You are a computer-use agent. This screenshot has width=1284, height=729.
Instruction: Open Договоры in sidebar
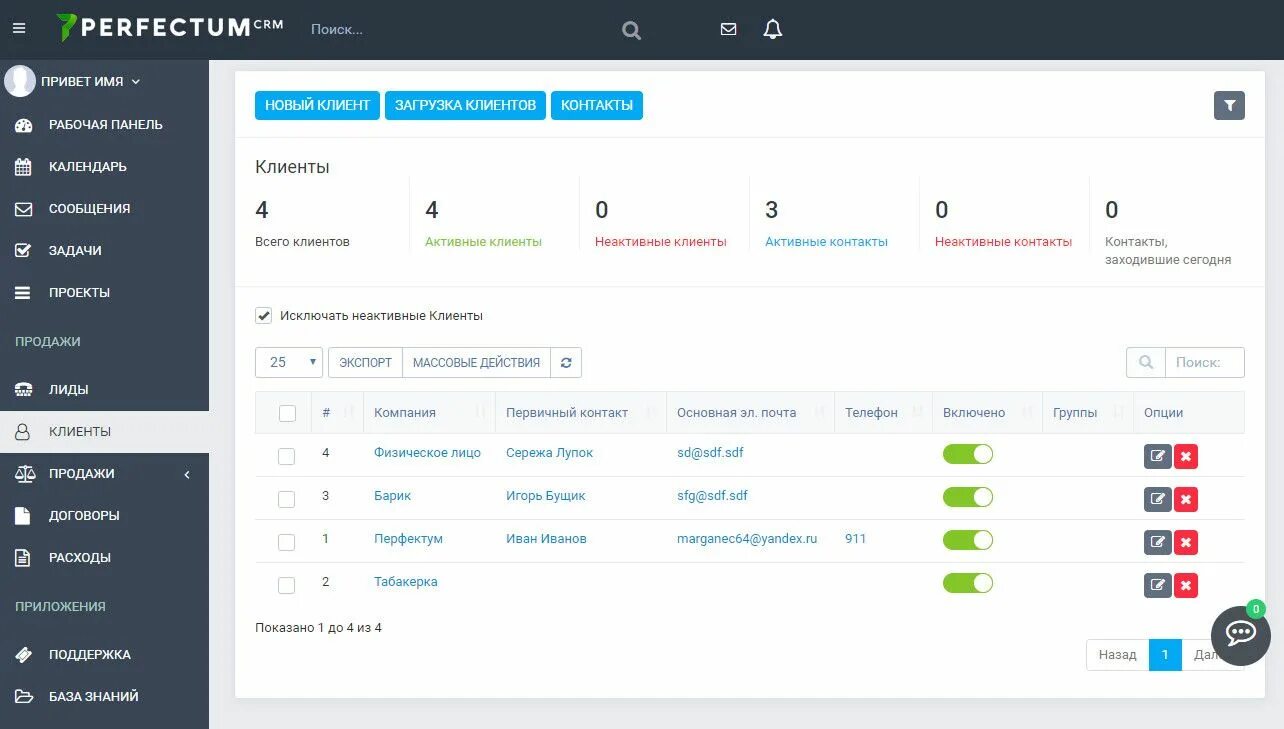(x=104, y=516)
